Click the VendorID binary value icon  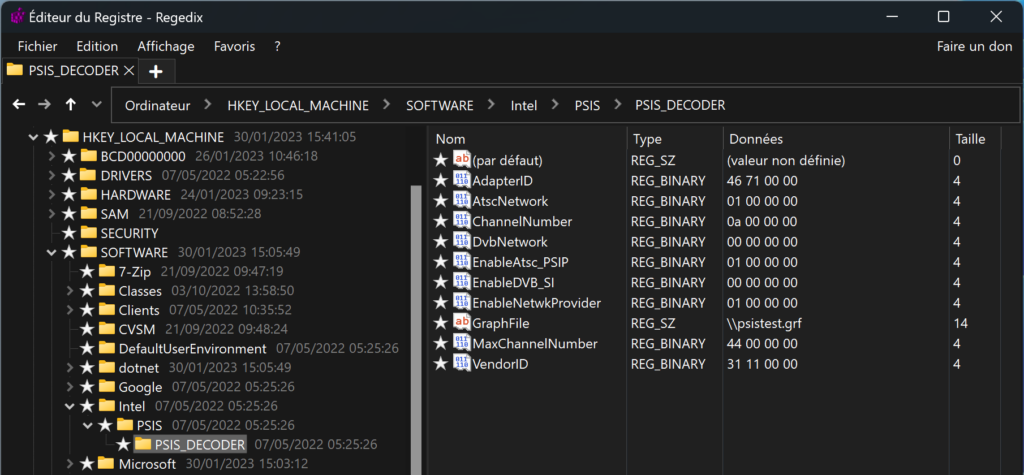[x=461, y=363]
